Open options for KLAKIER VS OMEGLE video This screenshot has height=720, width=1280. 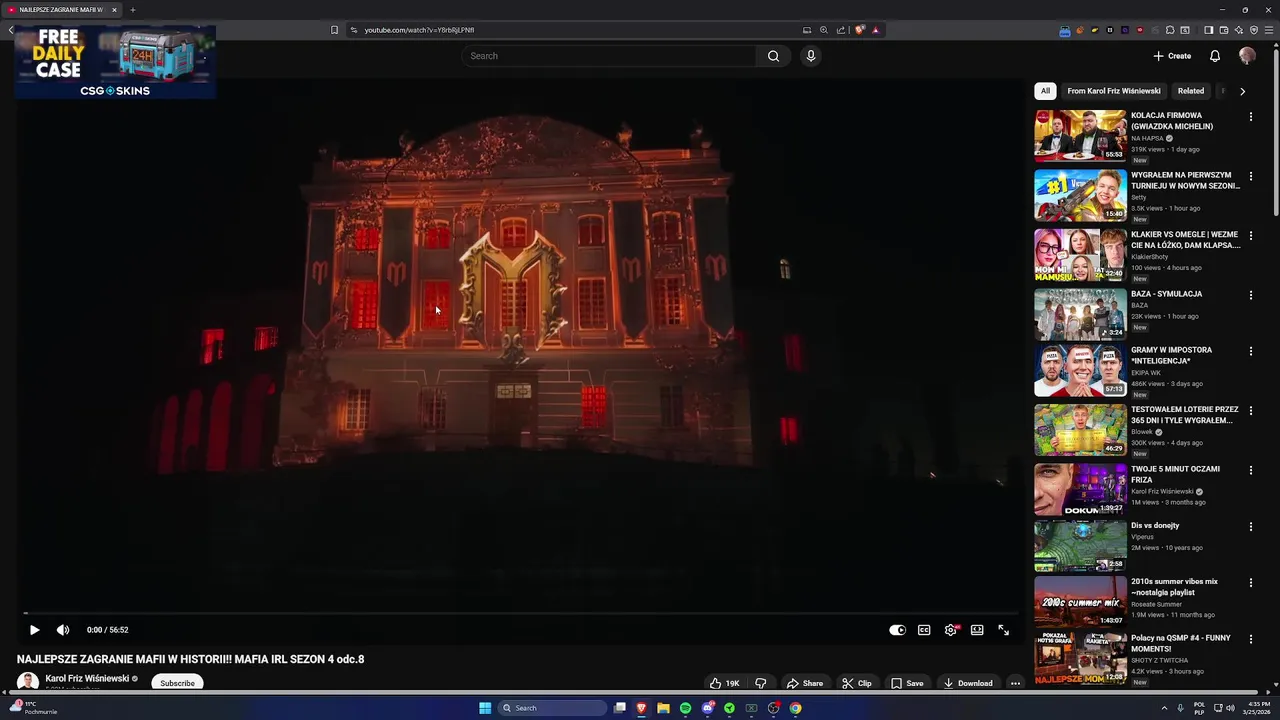(1250, 236)
